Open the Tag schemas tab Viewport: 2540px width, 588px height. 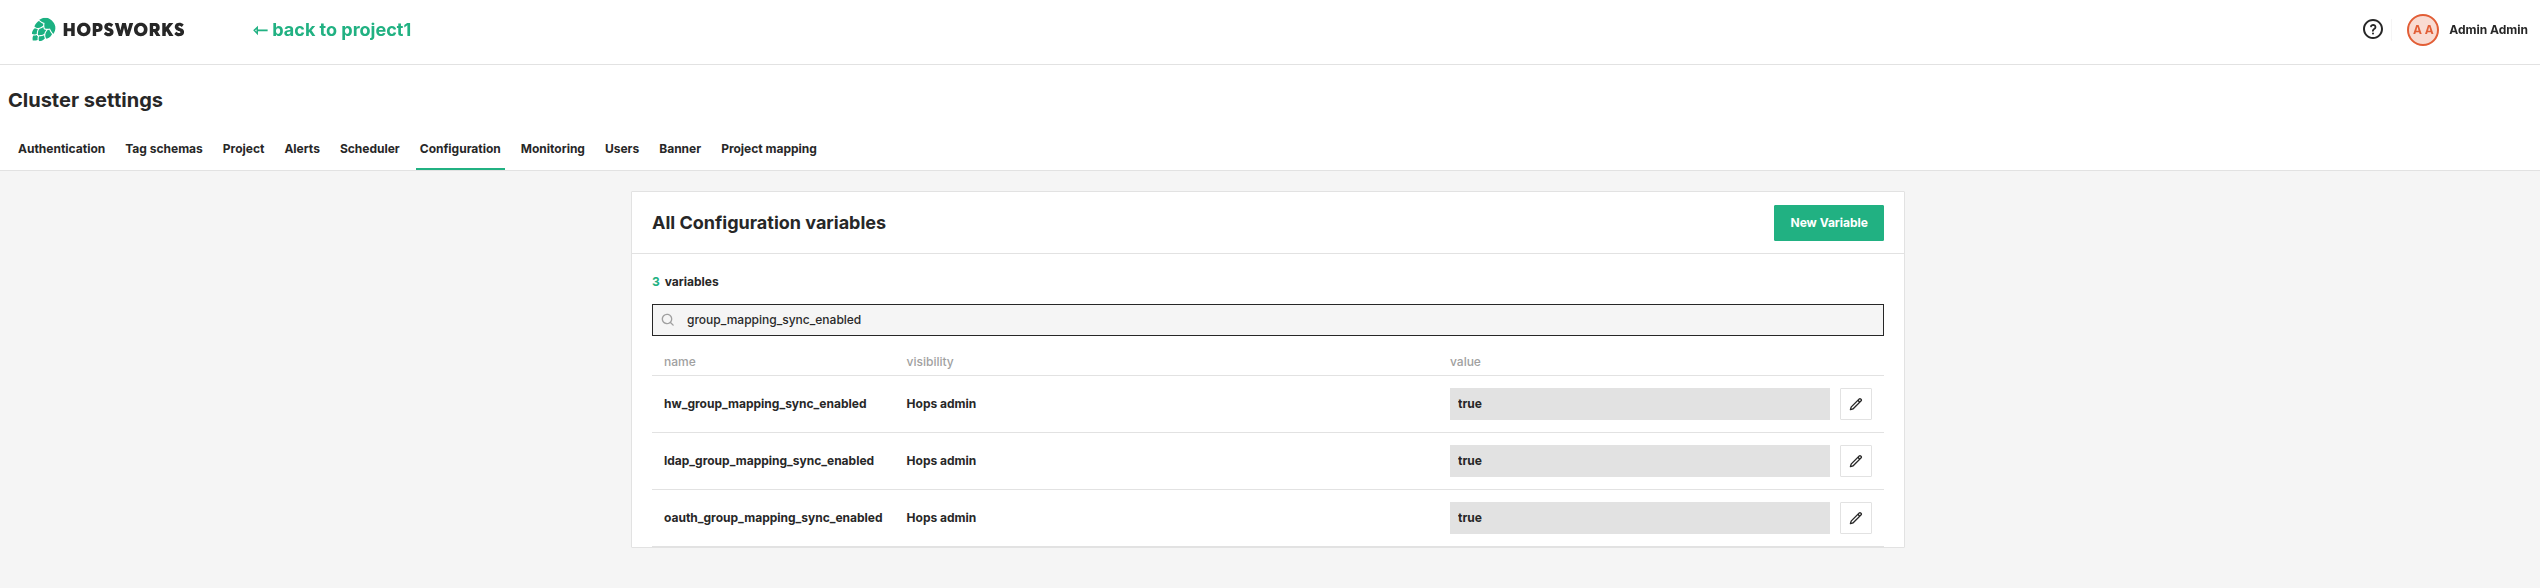click(x=164, y=149)
